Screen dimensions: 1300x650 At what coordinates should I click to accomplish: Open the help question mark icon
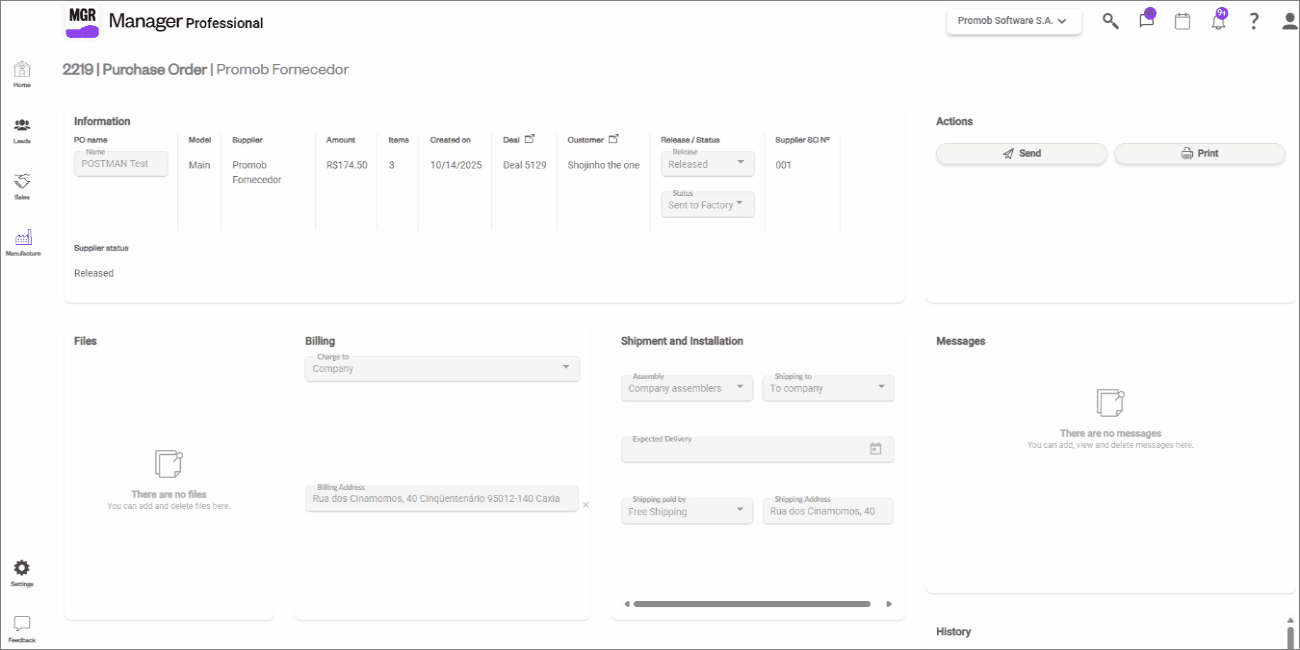pyautogui.click(x=1254, y=21)
